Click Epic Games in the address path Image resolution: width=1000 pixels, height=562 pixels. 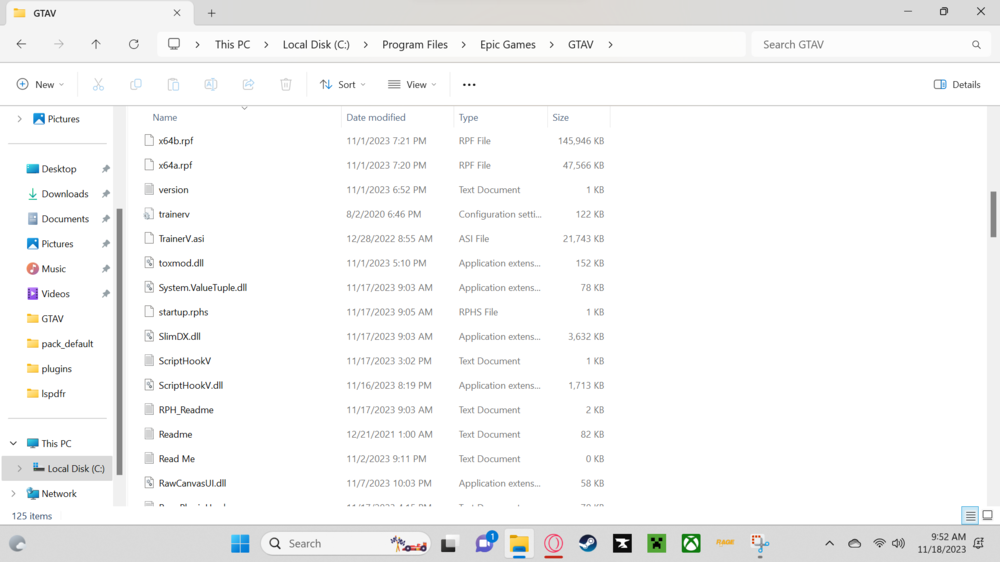tap(508, 45)
